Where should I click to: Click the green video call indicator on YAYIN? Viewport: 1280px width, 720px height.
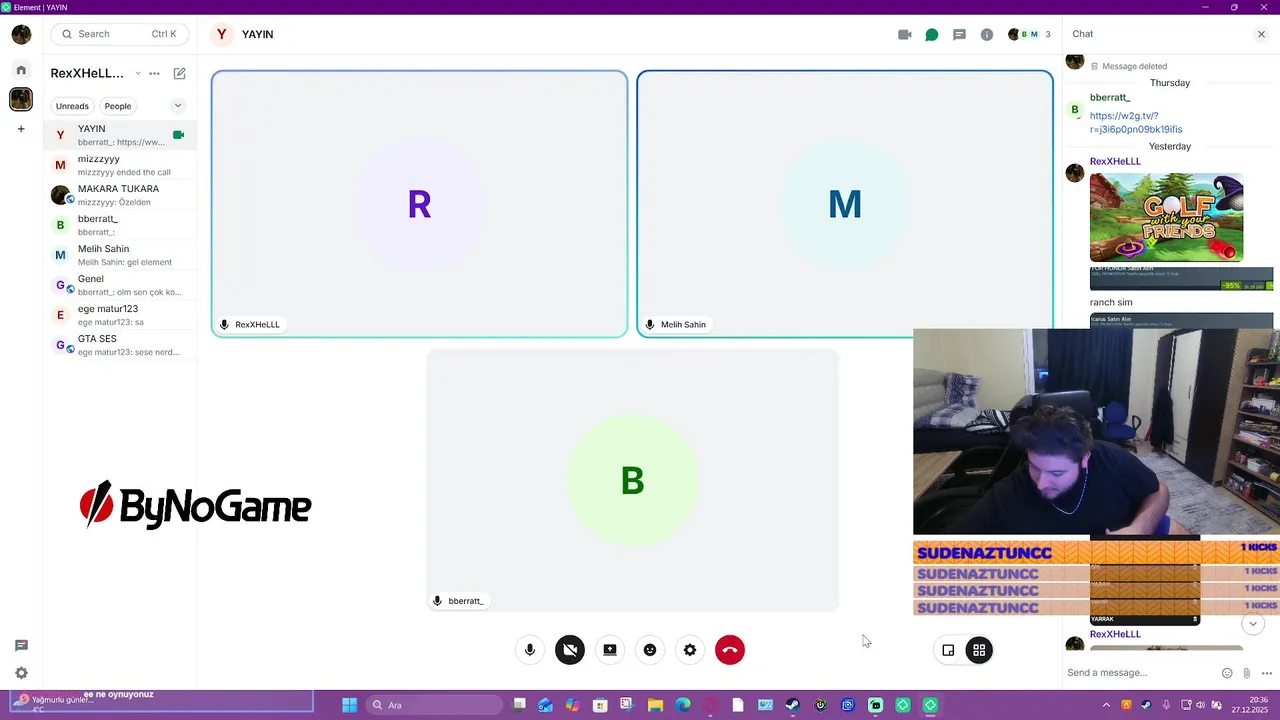coord(179,135)
